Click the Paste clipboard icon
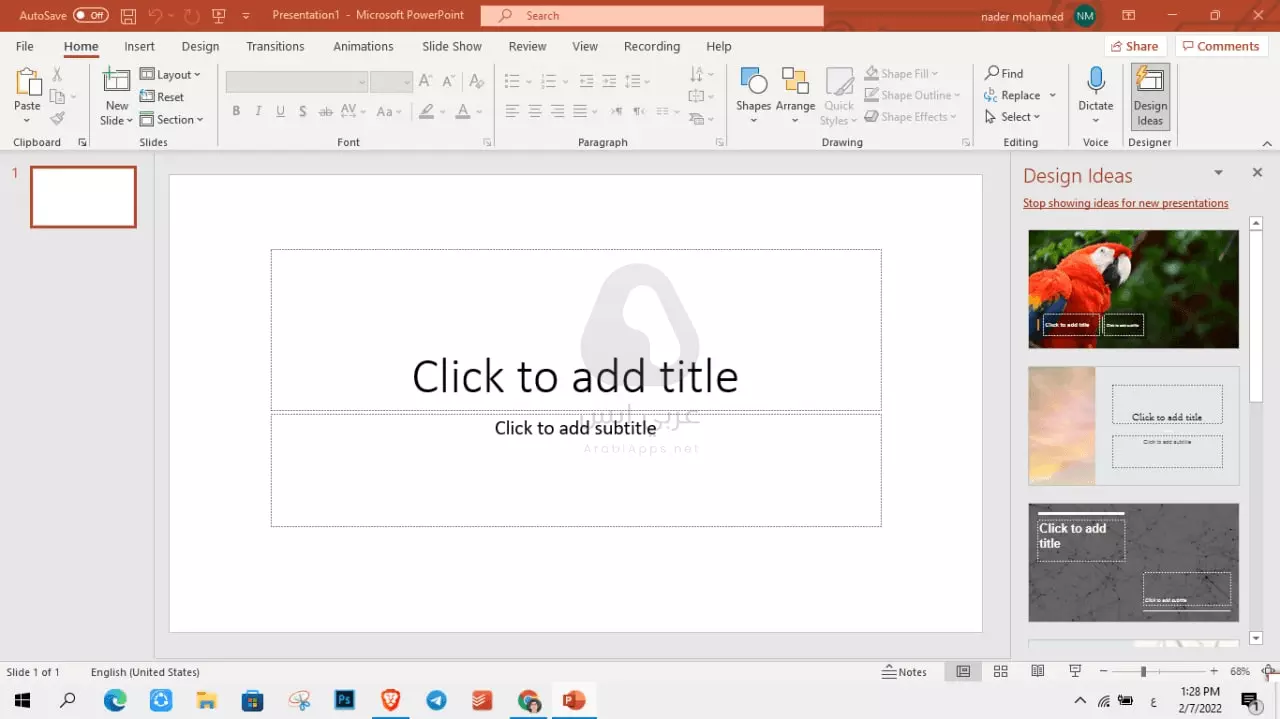Viewport: 1280px width, 719px height. [27, 83]
